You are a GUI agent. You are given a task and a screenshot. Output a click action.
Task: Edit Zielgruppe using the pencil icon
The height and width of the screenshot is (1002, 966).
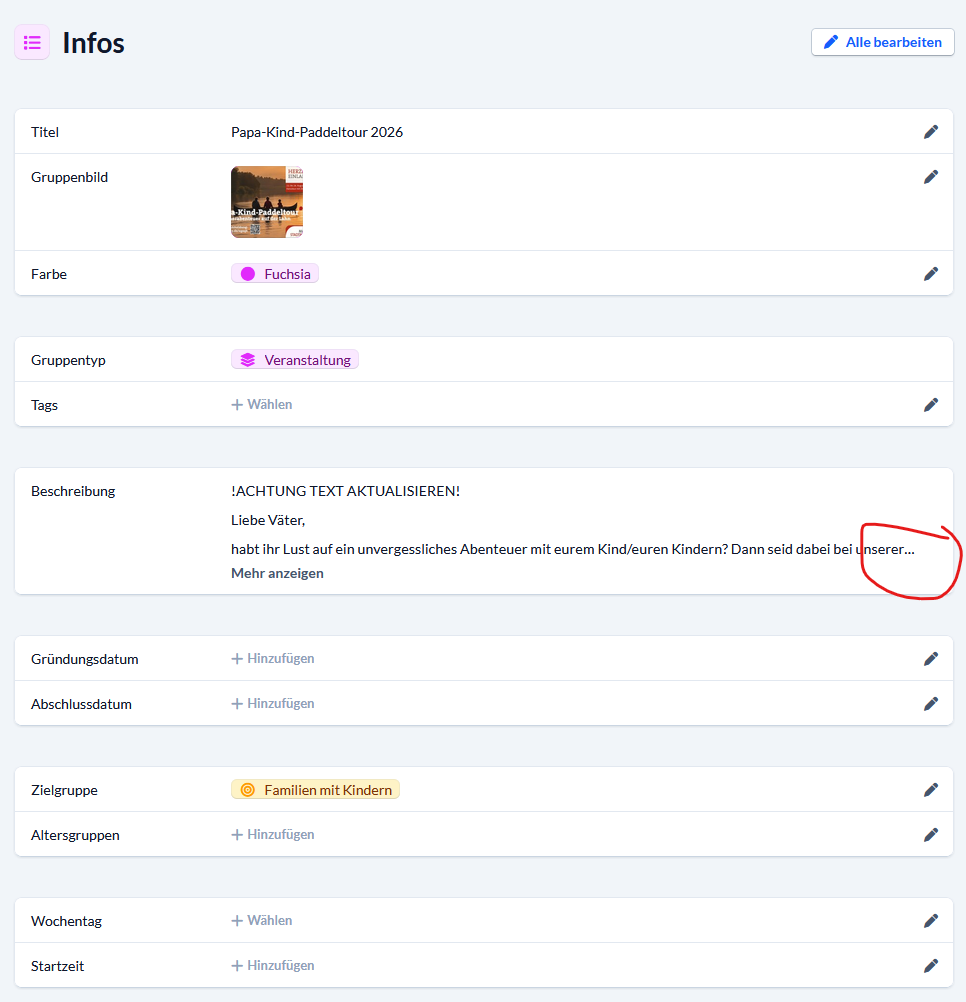pyautogui.click(x=930, y=790)
